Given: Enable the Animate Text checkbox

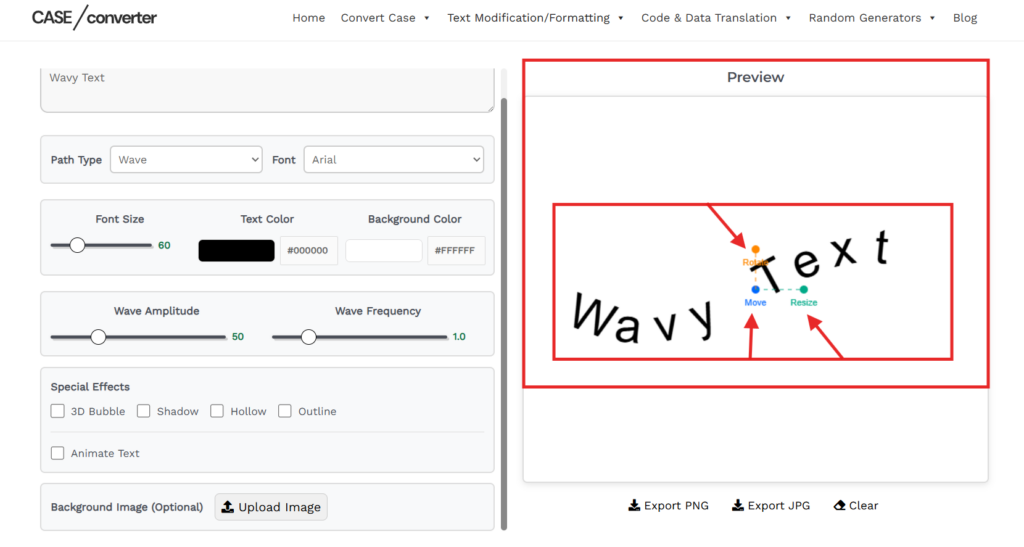Looking at the screenshot, I should (x=57, y=453).
